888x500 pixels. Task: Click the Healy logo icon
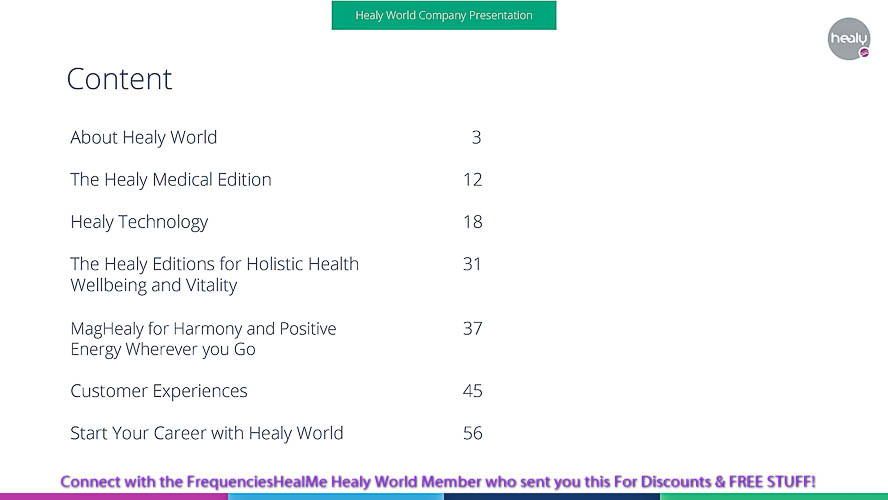[848, 39]
